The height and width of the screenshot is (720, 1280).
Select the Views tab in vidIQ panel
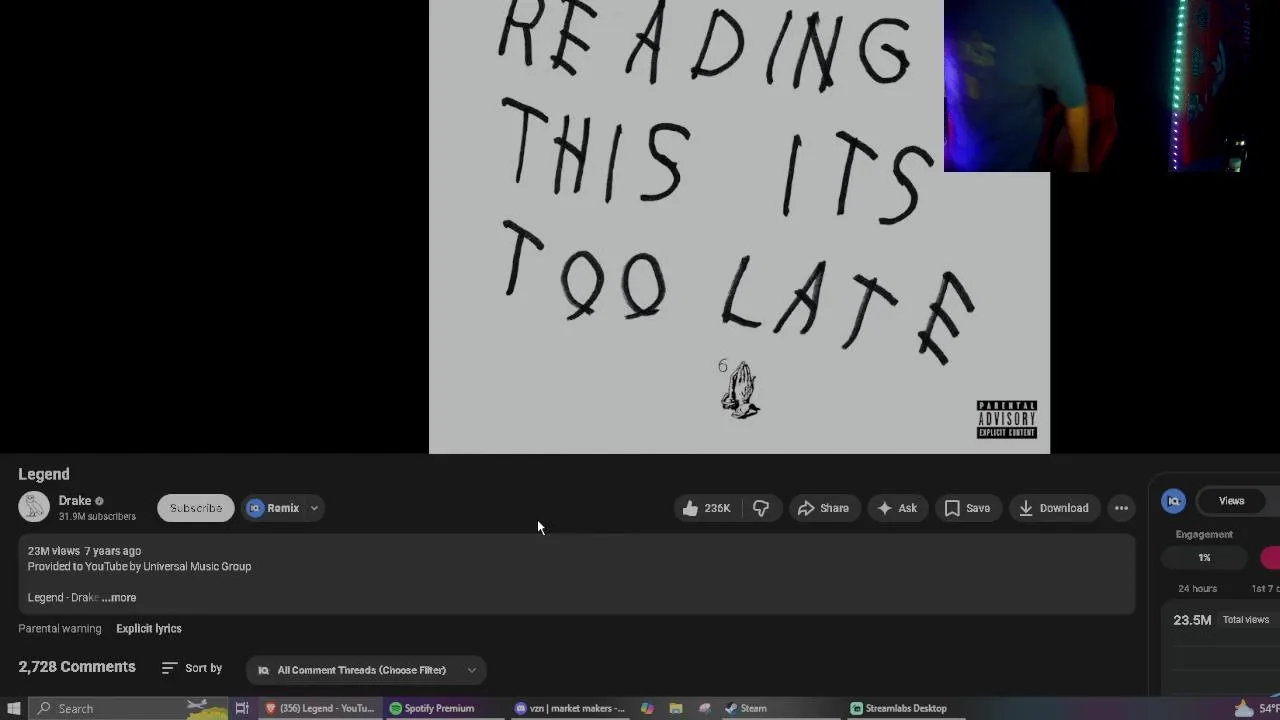(x=1232, y=501)
